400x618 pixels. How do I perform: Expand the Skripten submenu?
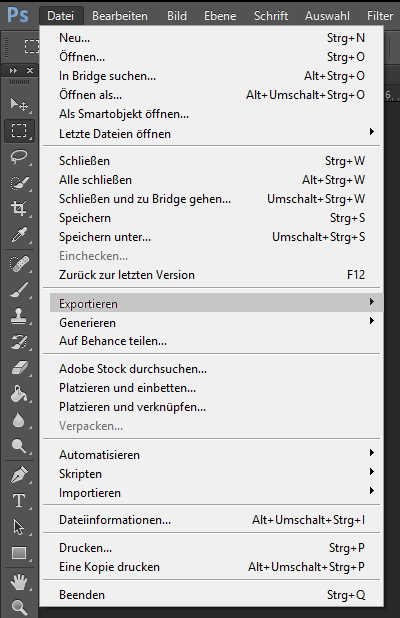click(215, 473)
